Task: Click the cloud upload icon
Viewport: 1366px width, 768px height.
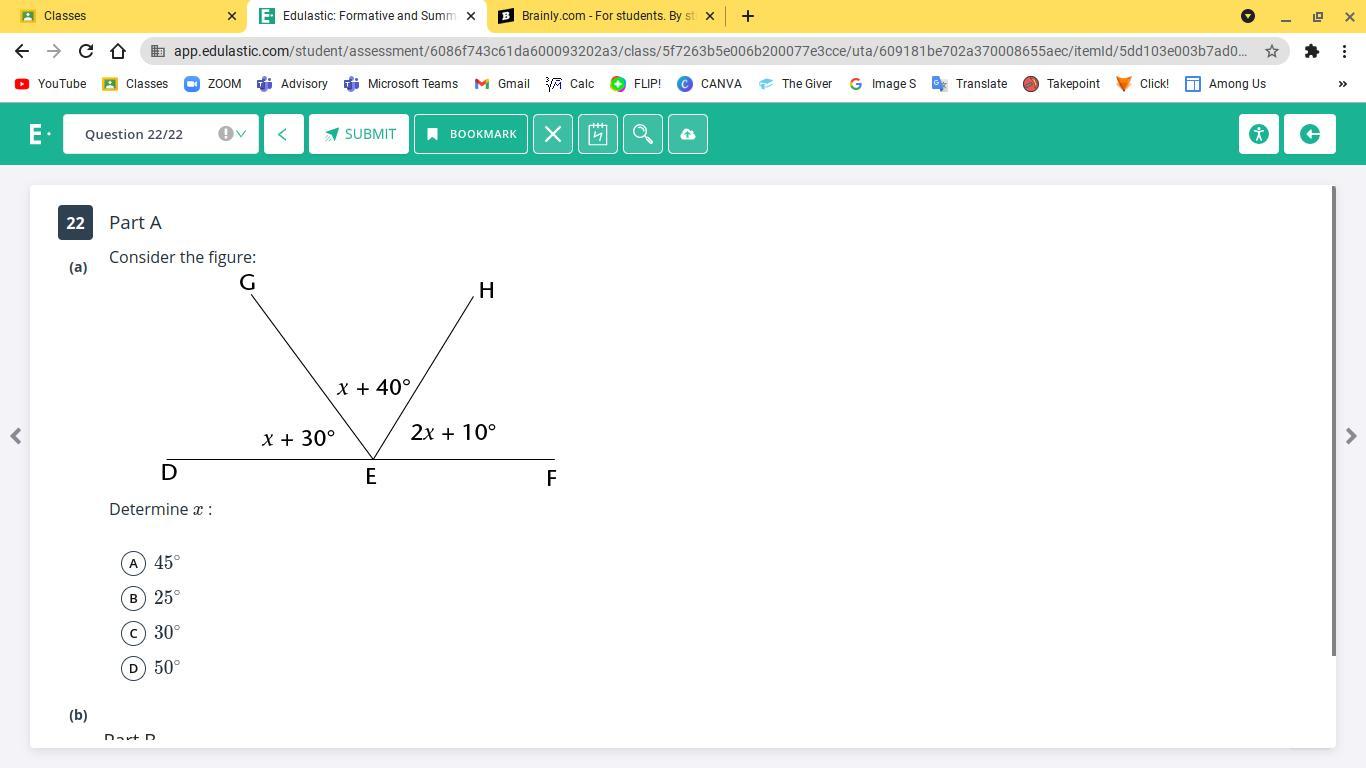Action: point(687,134)
